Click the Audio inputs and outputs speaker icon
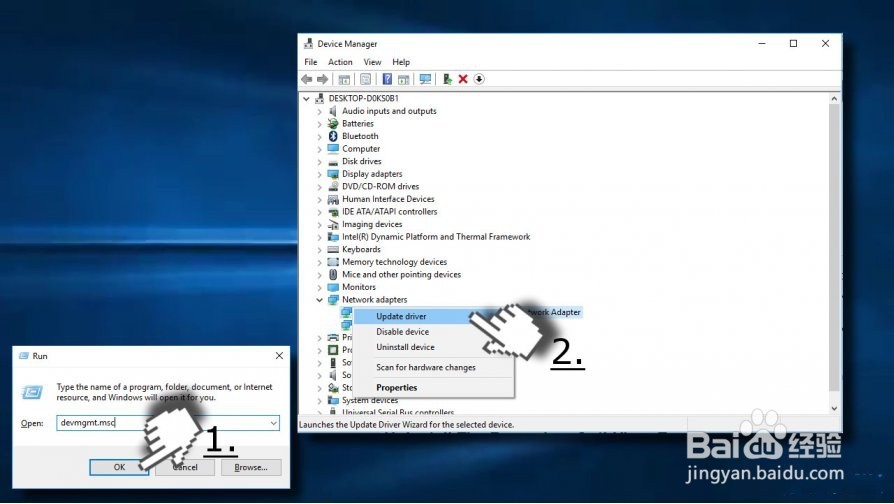 coord(333,111)
